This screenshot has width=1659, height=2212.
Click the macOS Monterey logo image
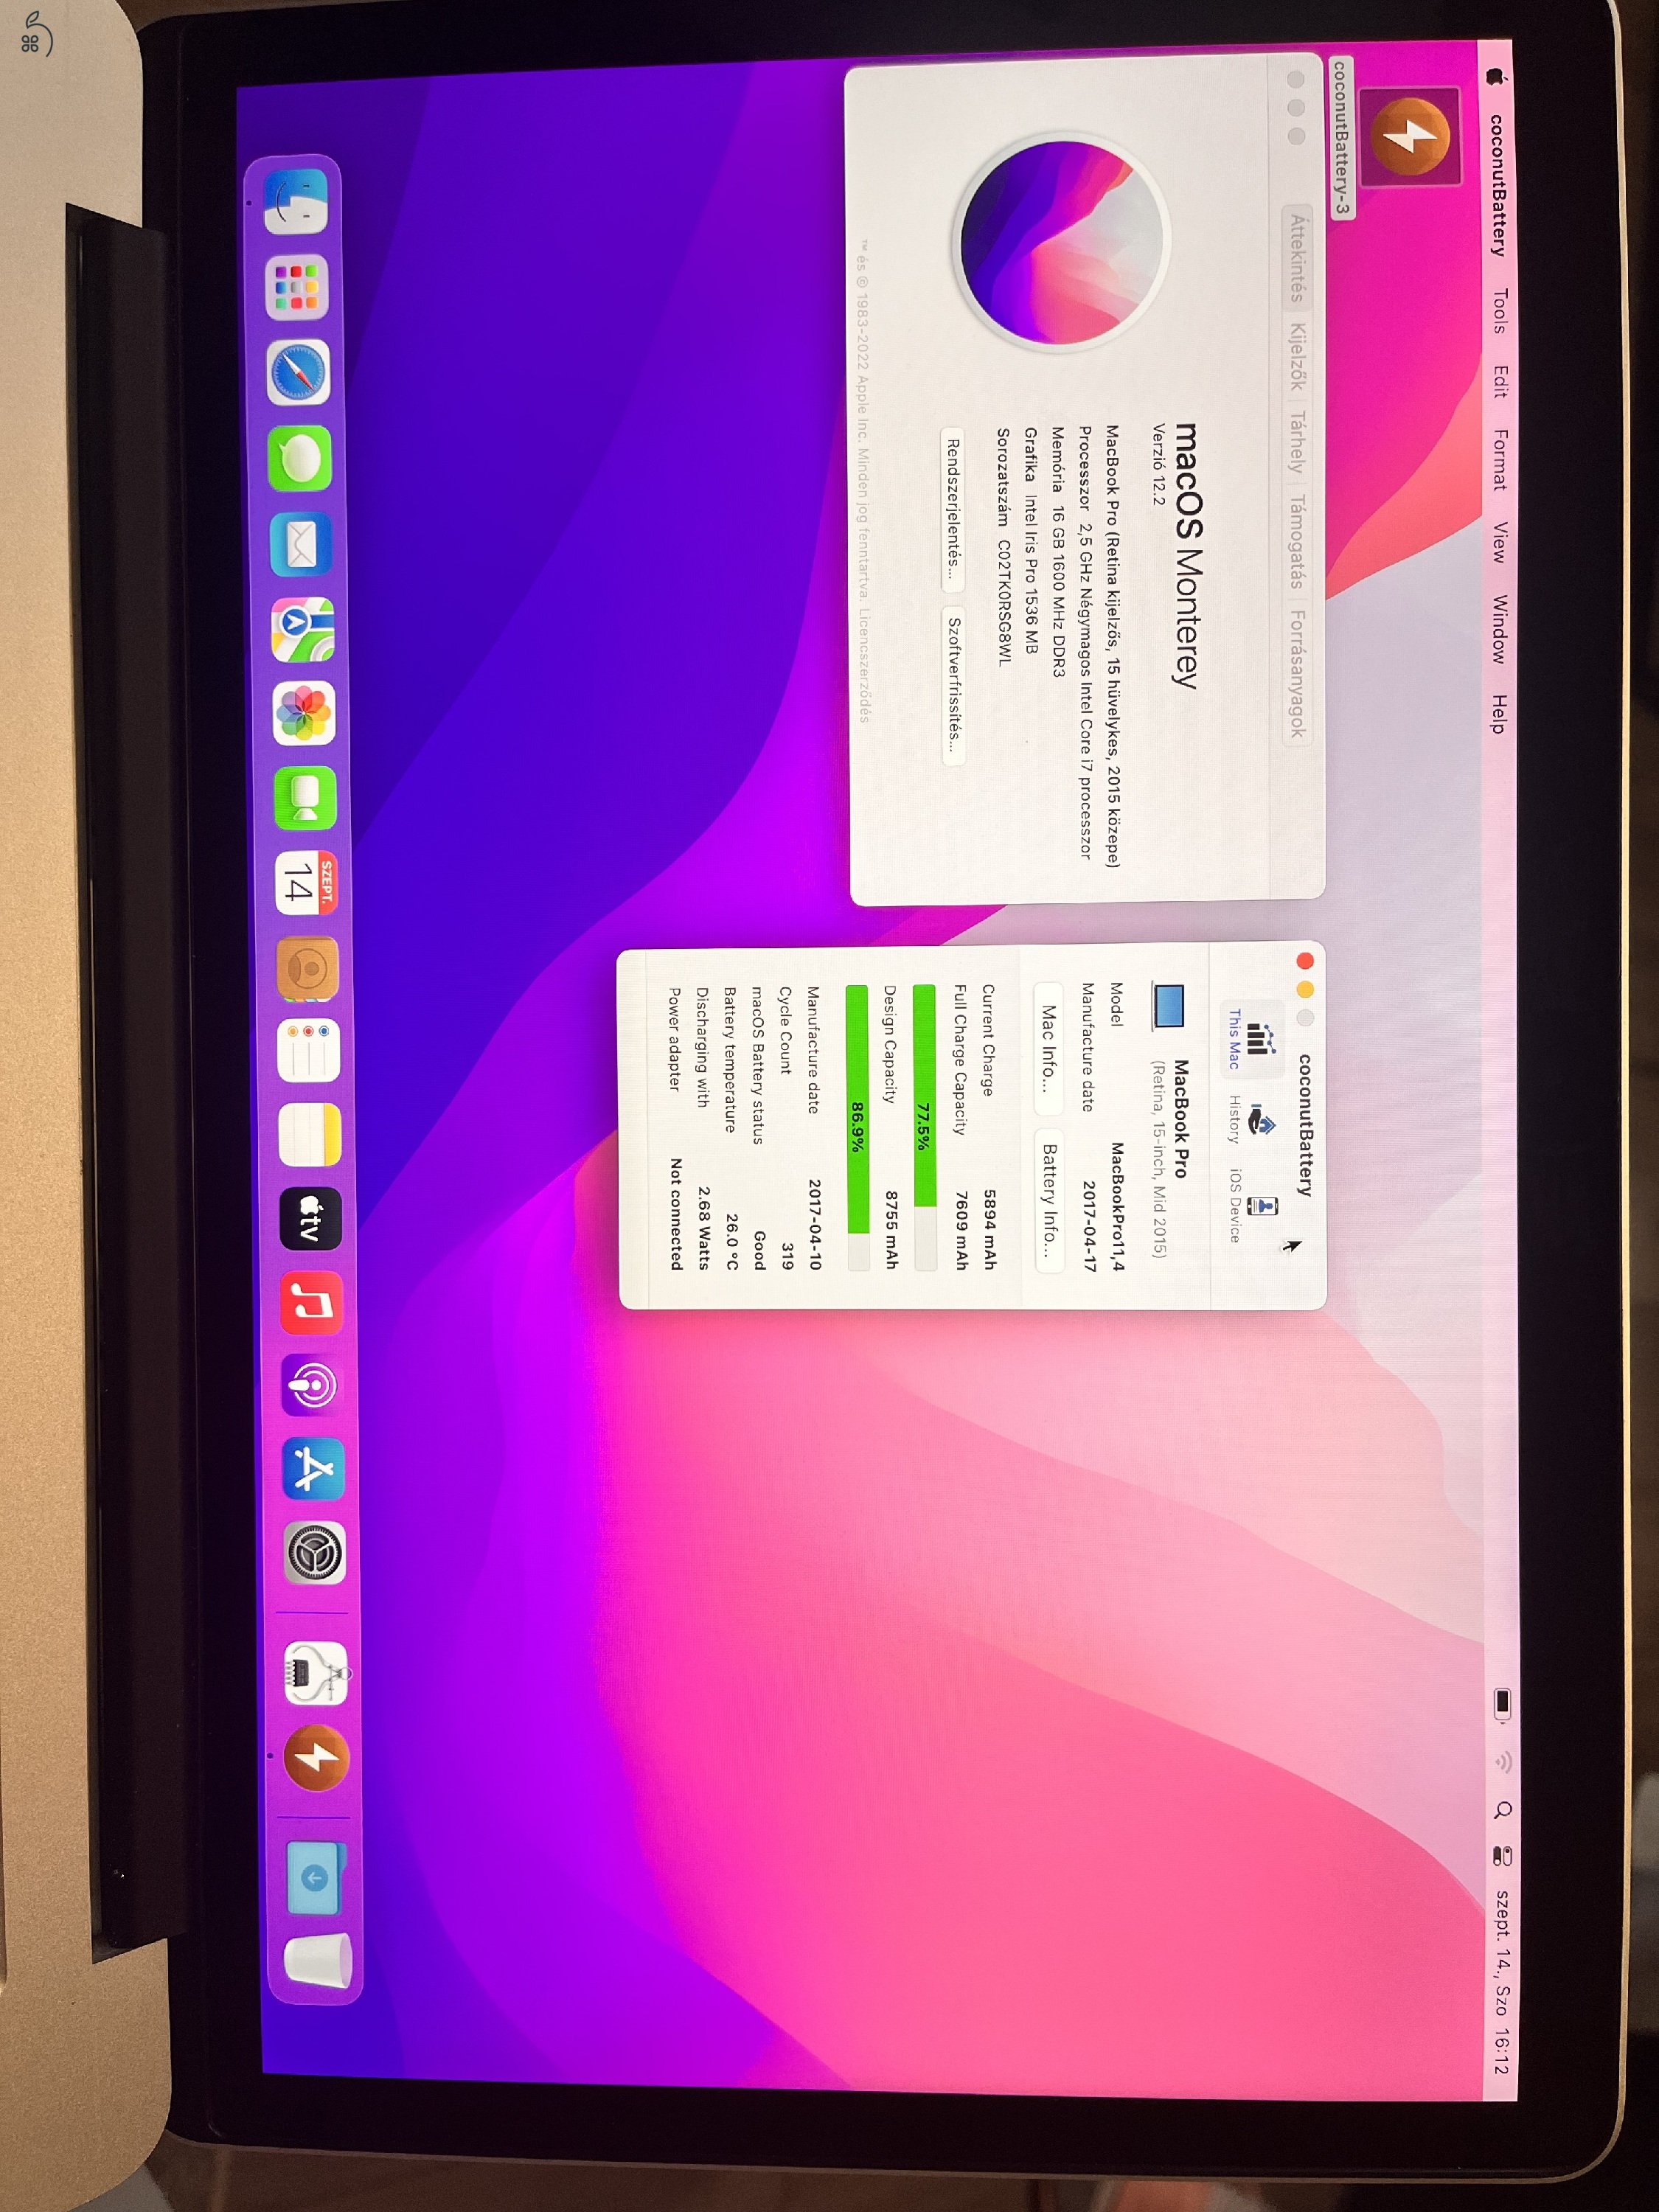tap(1061, 243)
